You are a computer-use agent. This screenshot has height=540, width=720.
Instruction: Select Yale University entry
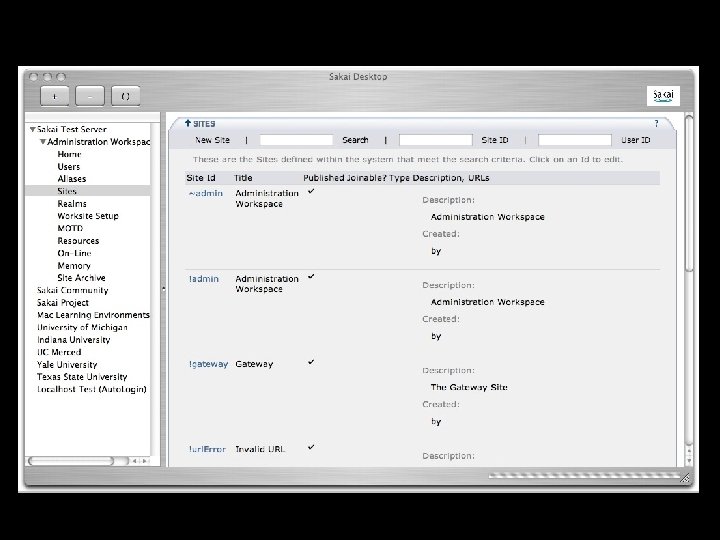[x=67, y=365]
